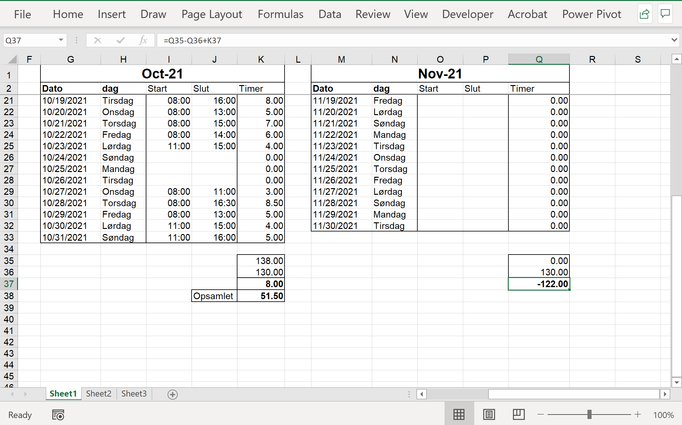Switch to Page Break Preview icon
Viewport: 682px width, 425px height.
coord(518,414)
